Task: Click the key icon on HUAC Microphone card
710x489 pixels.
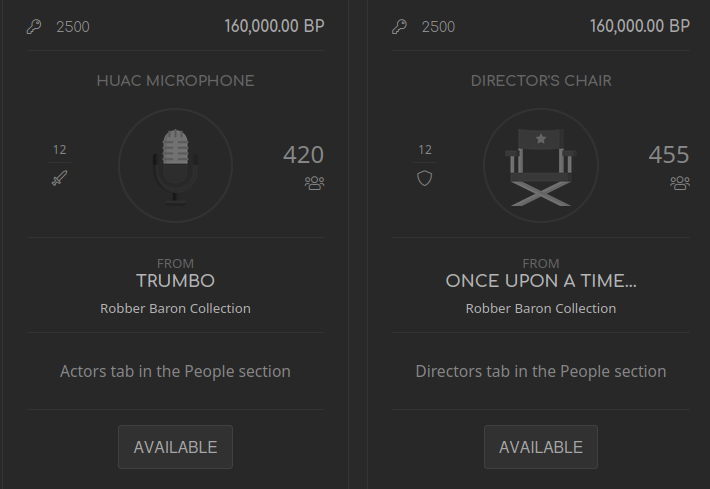Action: [x=34, y=27]
